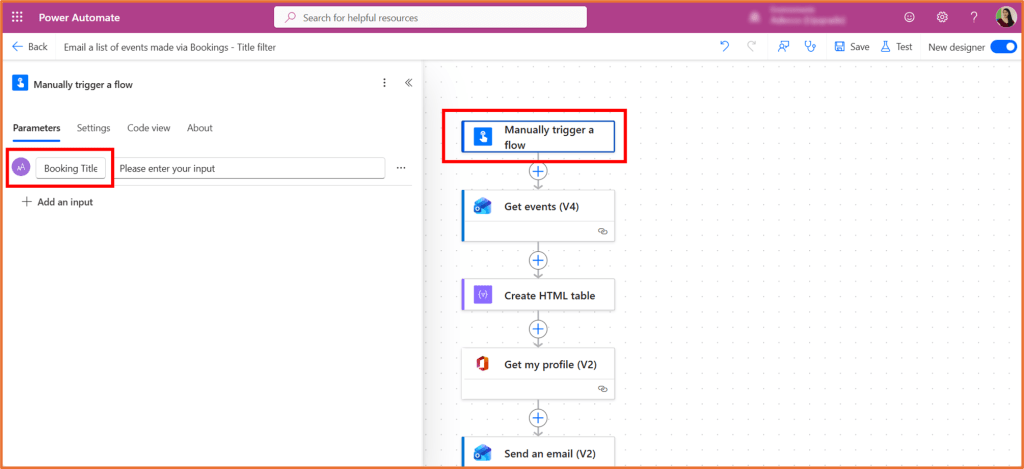Open the Booking Title input ellipsis menu
The width and height of the screenshot is (1024, 469).
click(x=401, y=168)
